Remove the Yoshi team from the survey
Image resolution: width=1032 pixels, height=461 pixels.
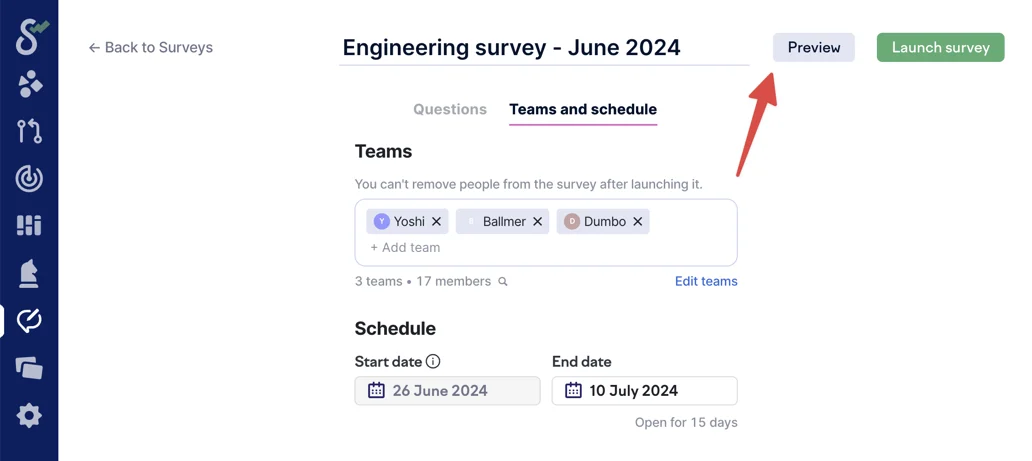pos(437,222)
